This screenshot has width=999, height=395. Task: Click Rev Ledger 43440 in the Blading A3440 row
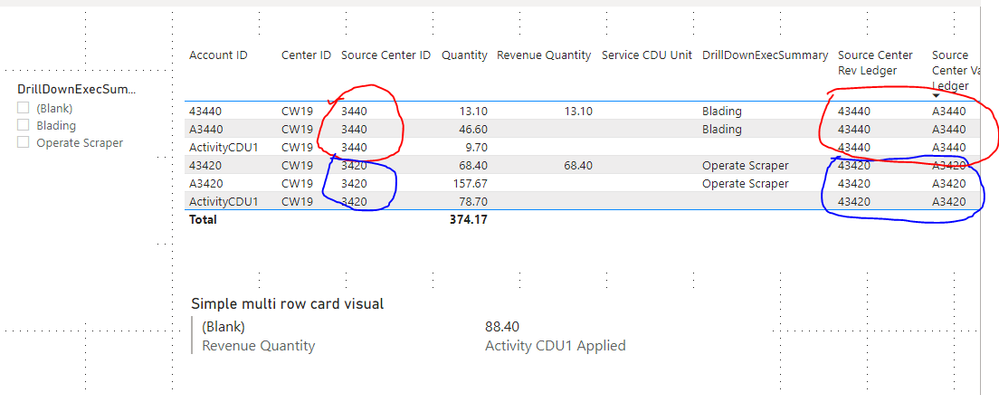(x=854, y=129)
